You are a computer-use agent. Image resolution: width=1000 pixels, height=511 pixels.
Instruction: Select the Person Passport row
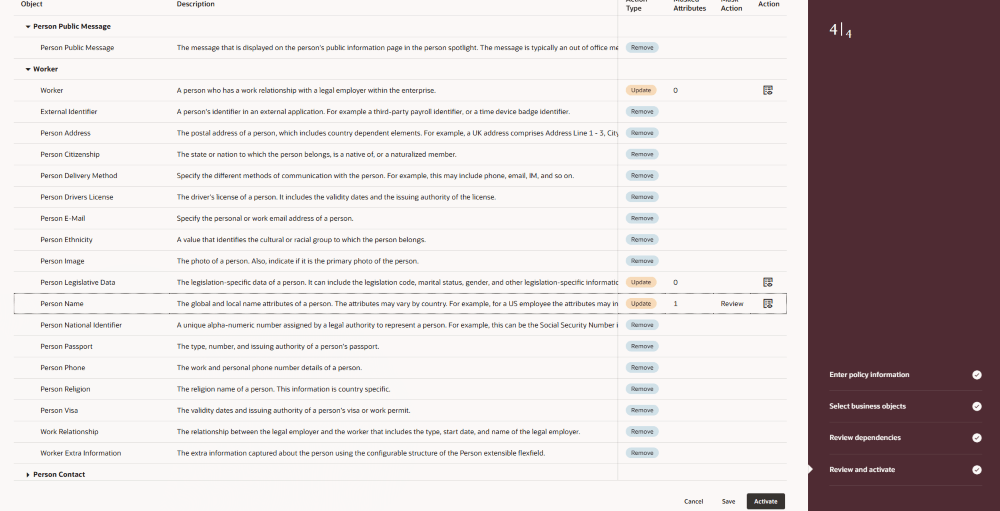pos(400,346)
